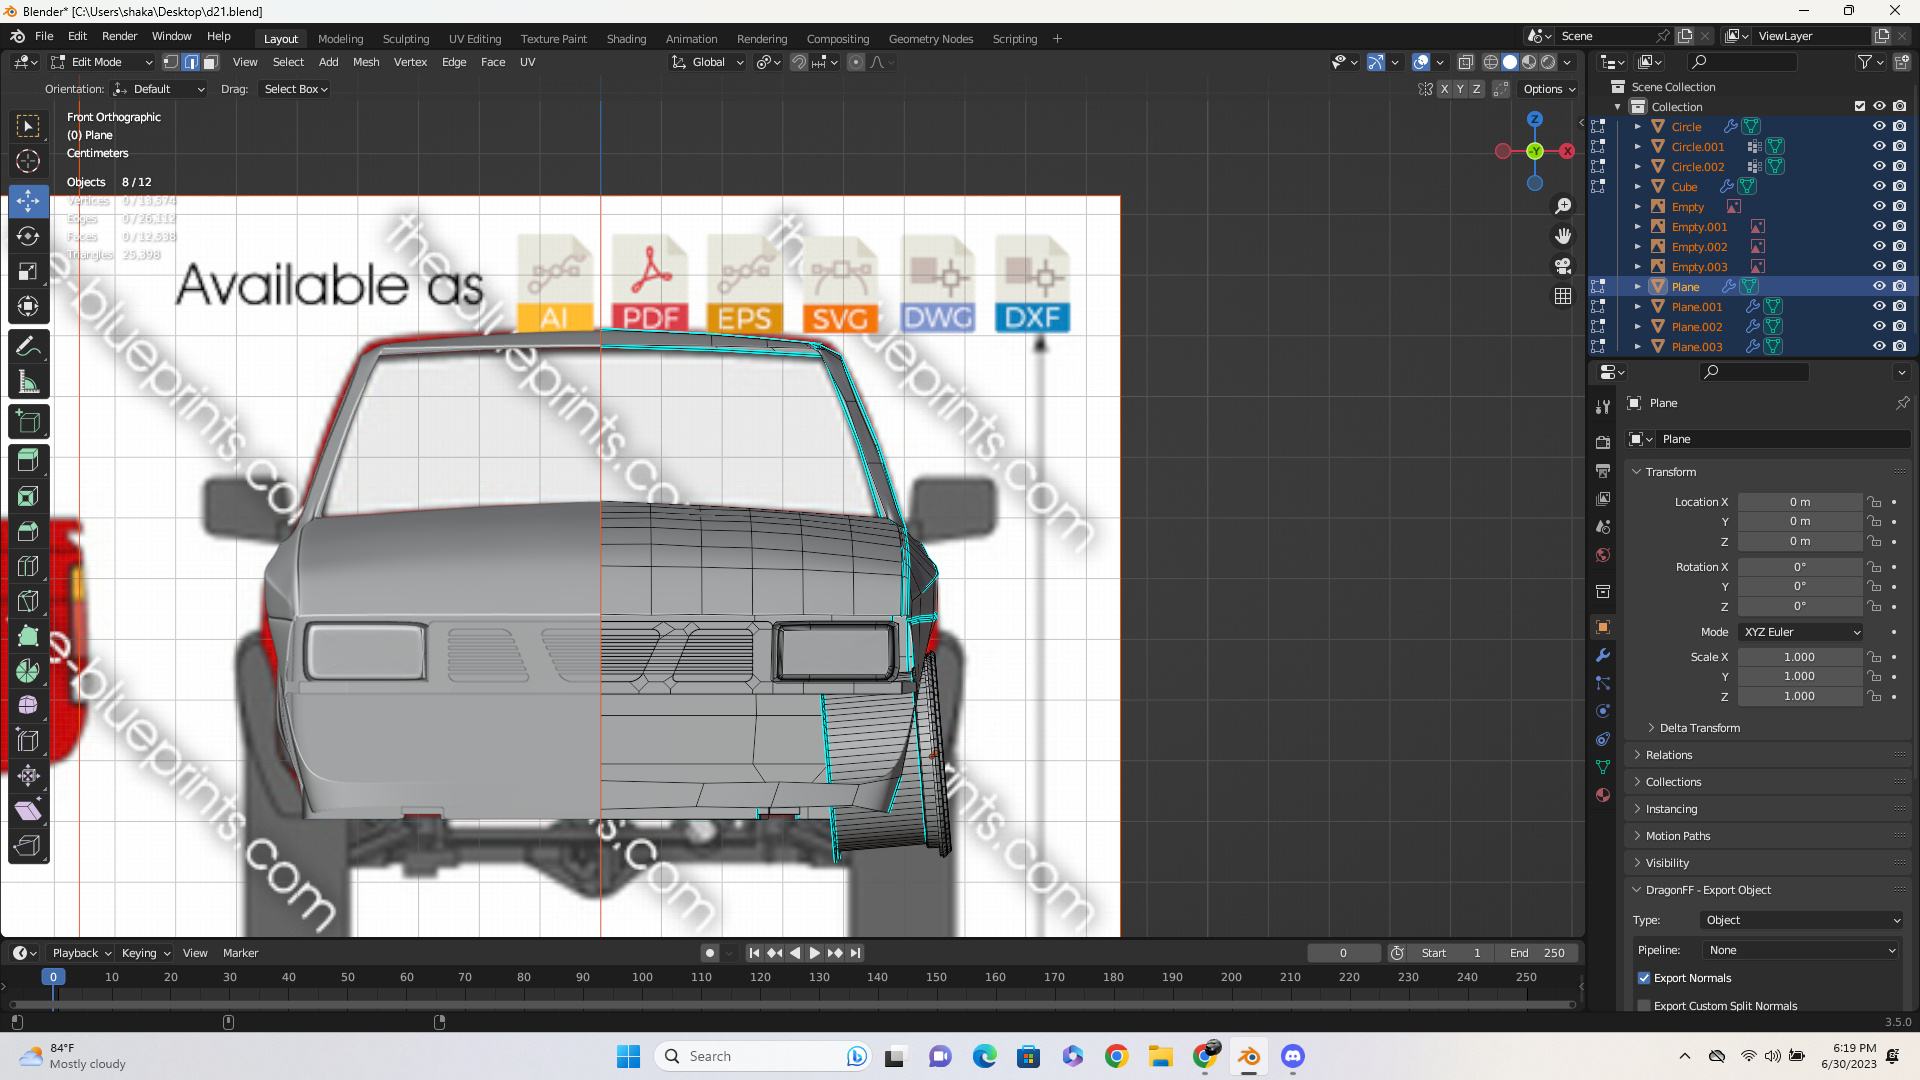Viewport: 1920px width, 1080px height.
Task: Open the Modifier wrench properties tab
Action: coord(1603,656)
